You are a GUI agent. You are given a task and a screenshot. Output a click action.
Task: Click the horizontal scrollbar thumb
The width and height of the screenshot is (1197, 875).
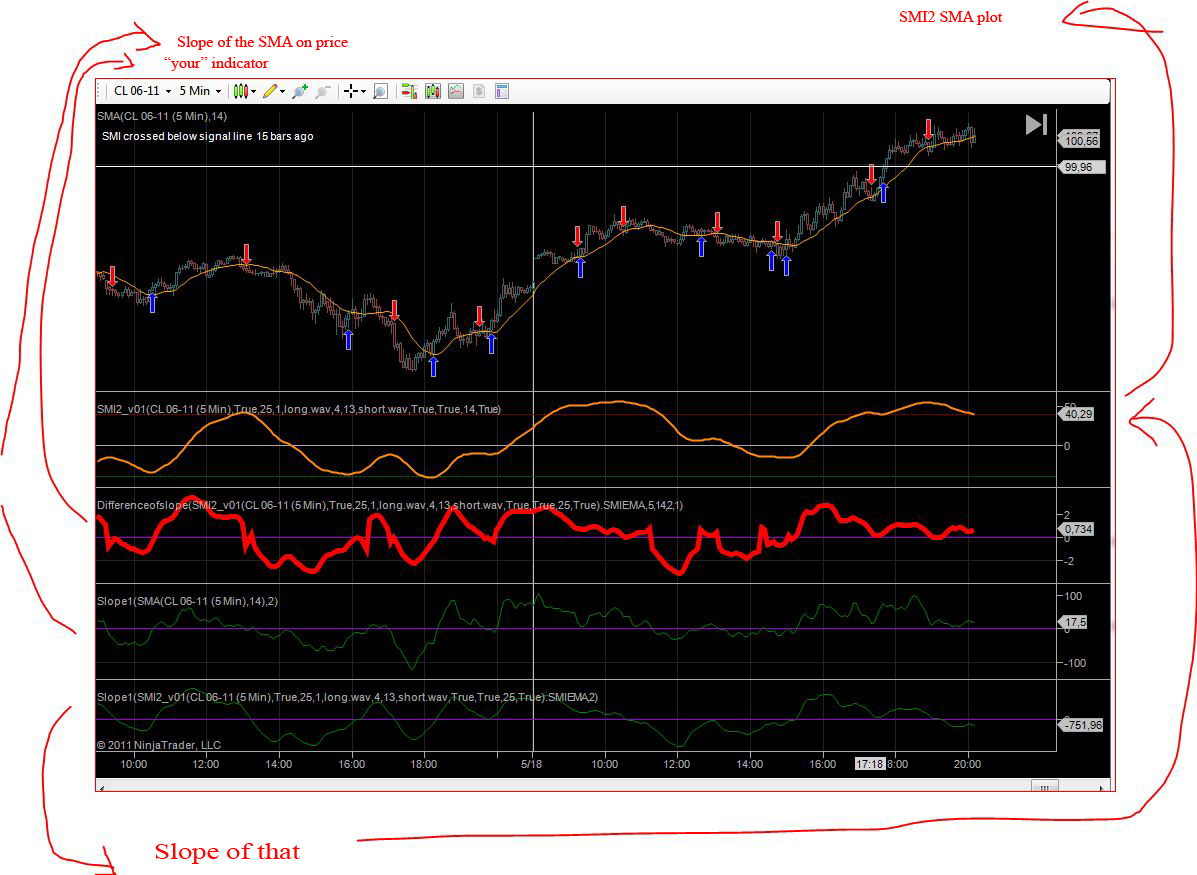click(x=1044, y=786)
